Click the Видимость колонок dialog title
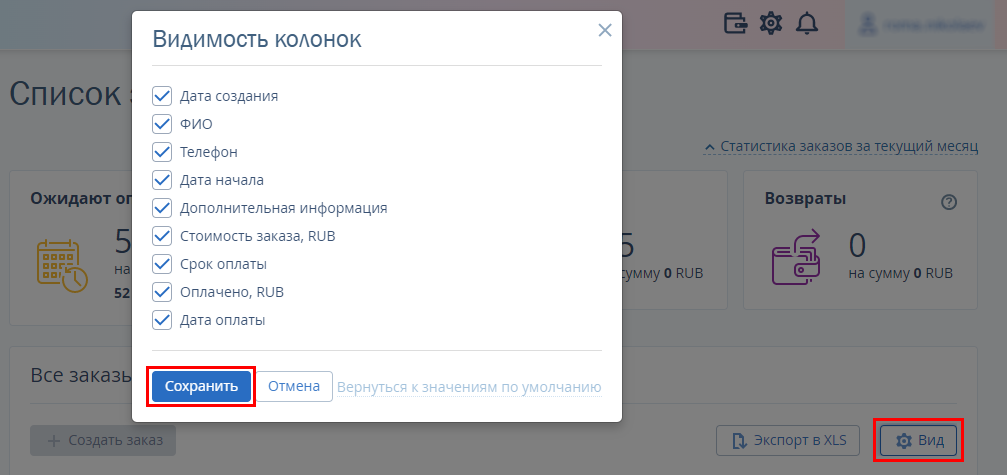Image resolution: width=1007 pixels, height=475 pixels. pyautogui.click(x=257, y=39)
